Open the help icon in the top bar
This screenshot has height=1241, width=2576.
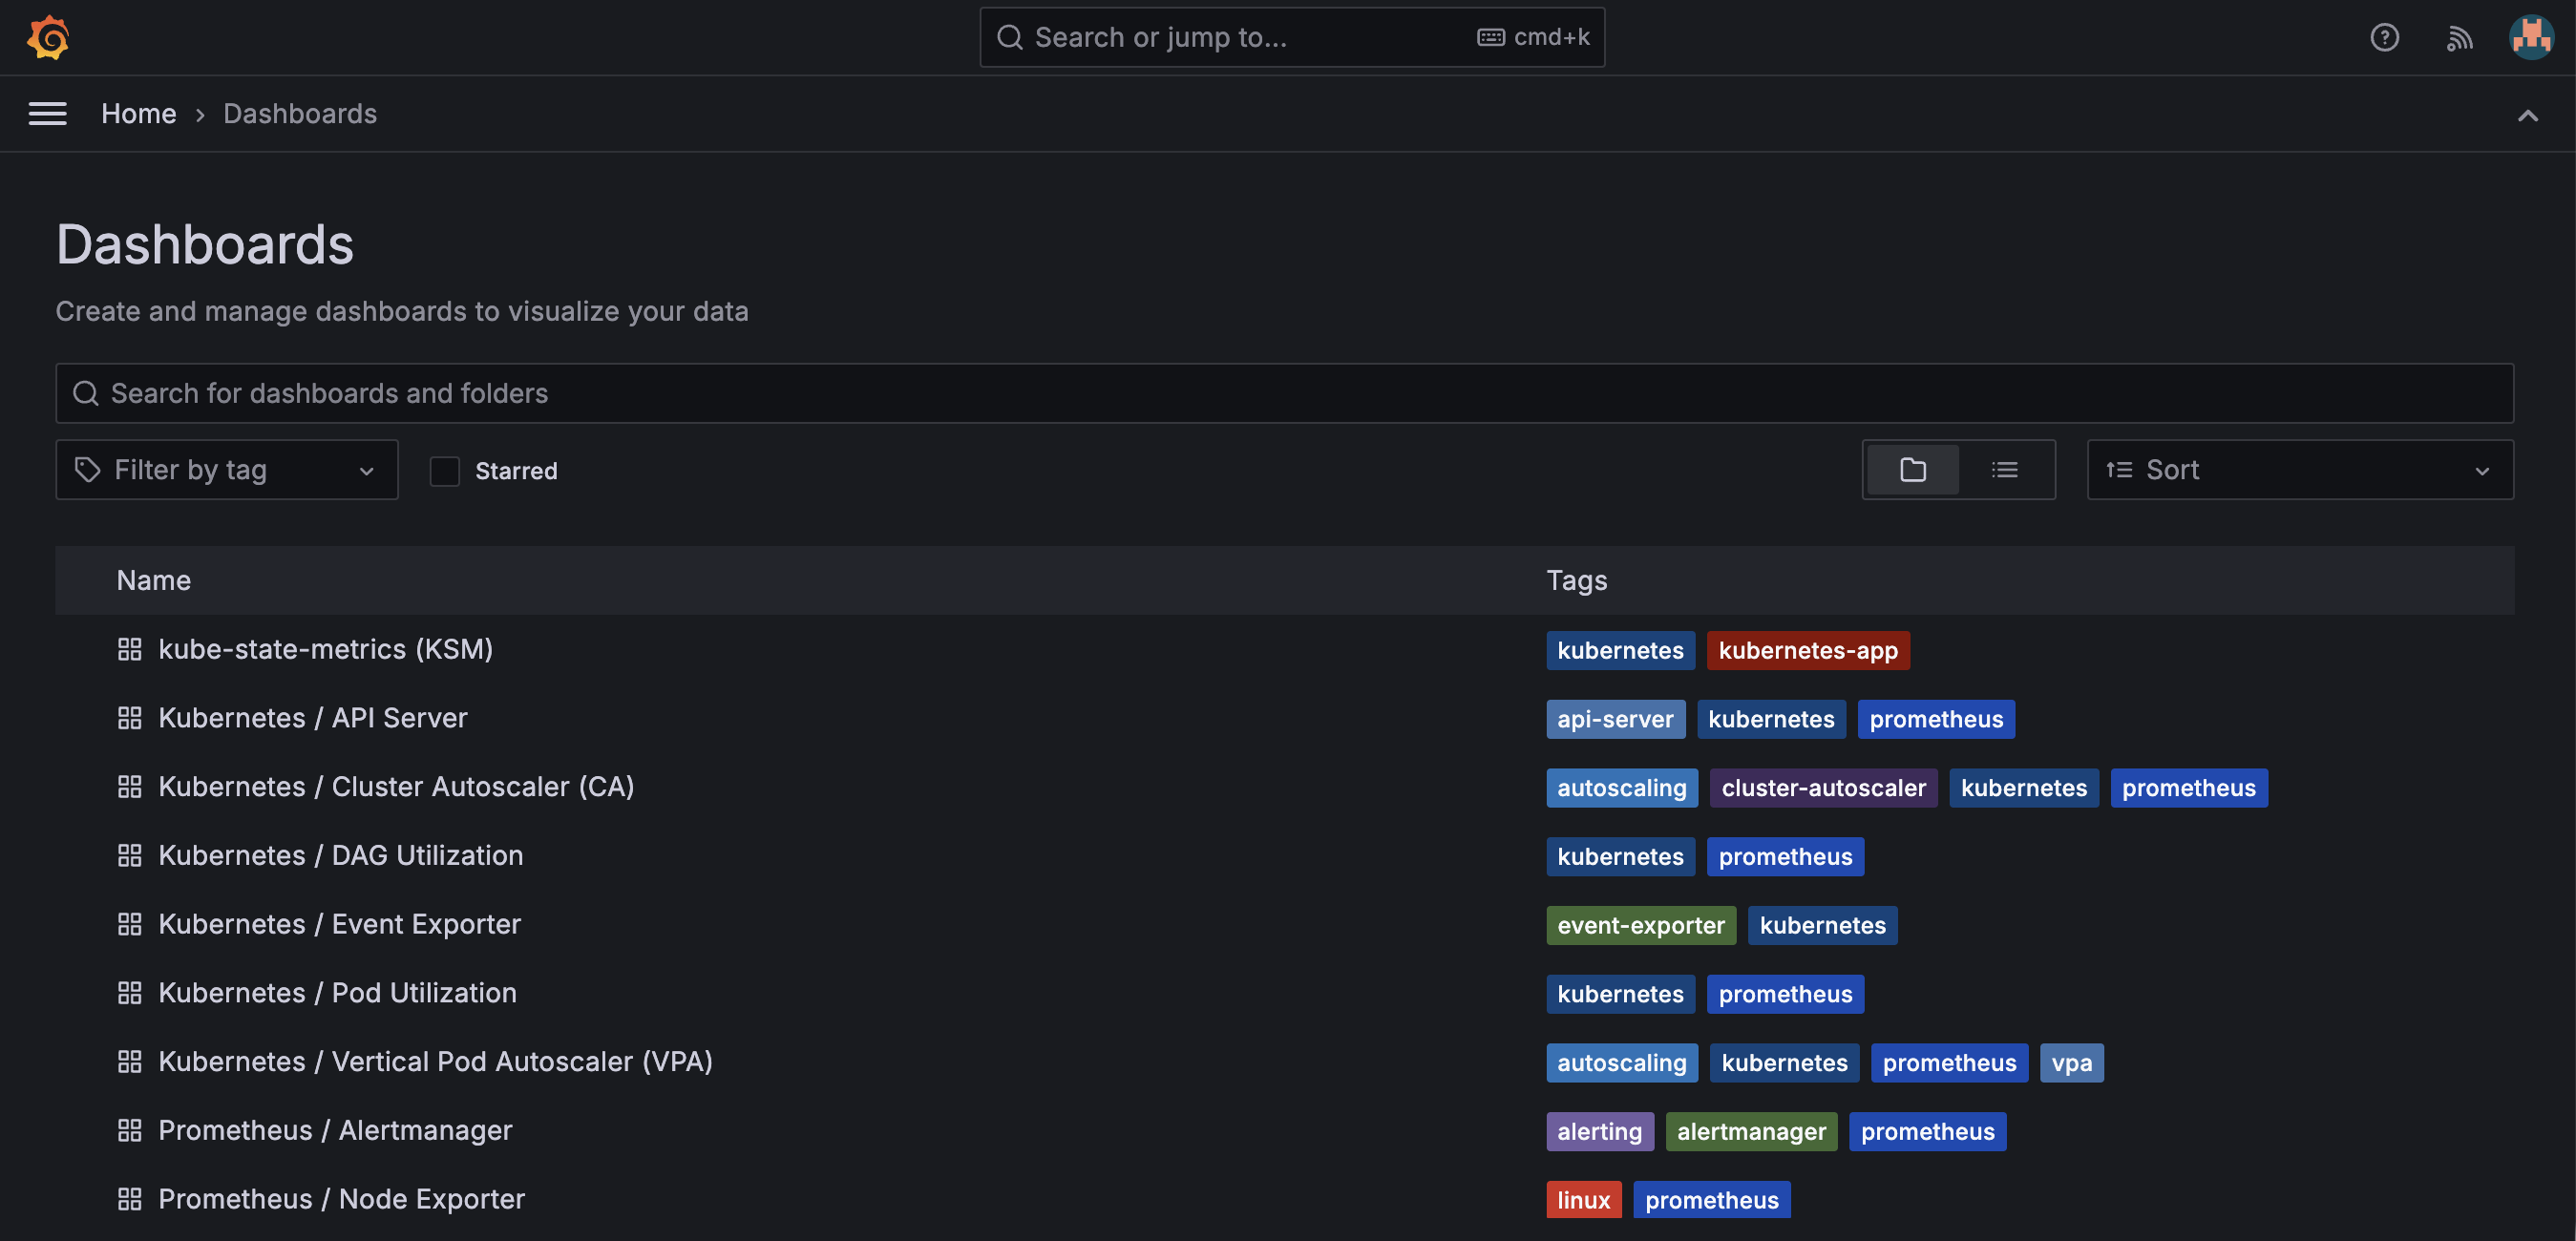pyautogui.click(x=2385, y=37)
